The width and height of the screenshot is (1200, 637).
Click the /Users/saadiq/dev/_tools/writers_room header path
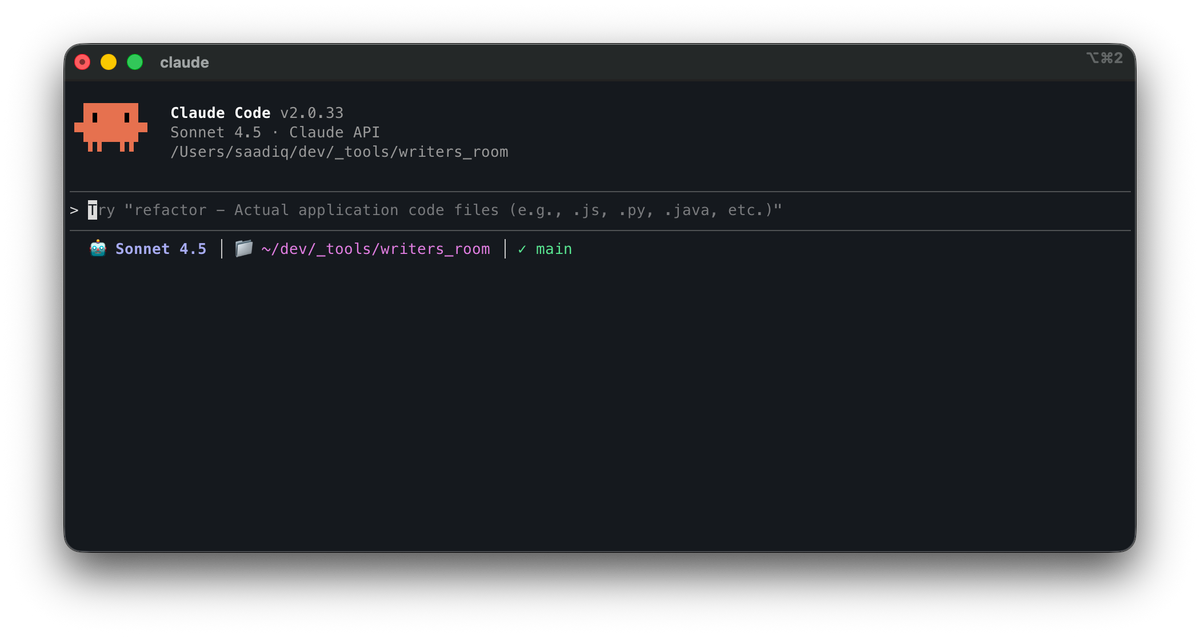339,152
